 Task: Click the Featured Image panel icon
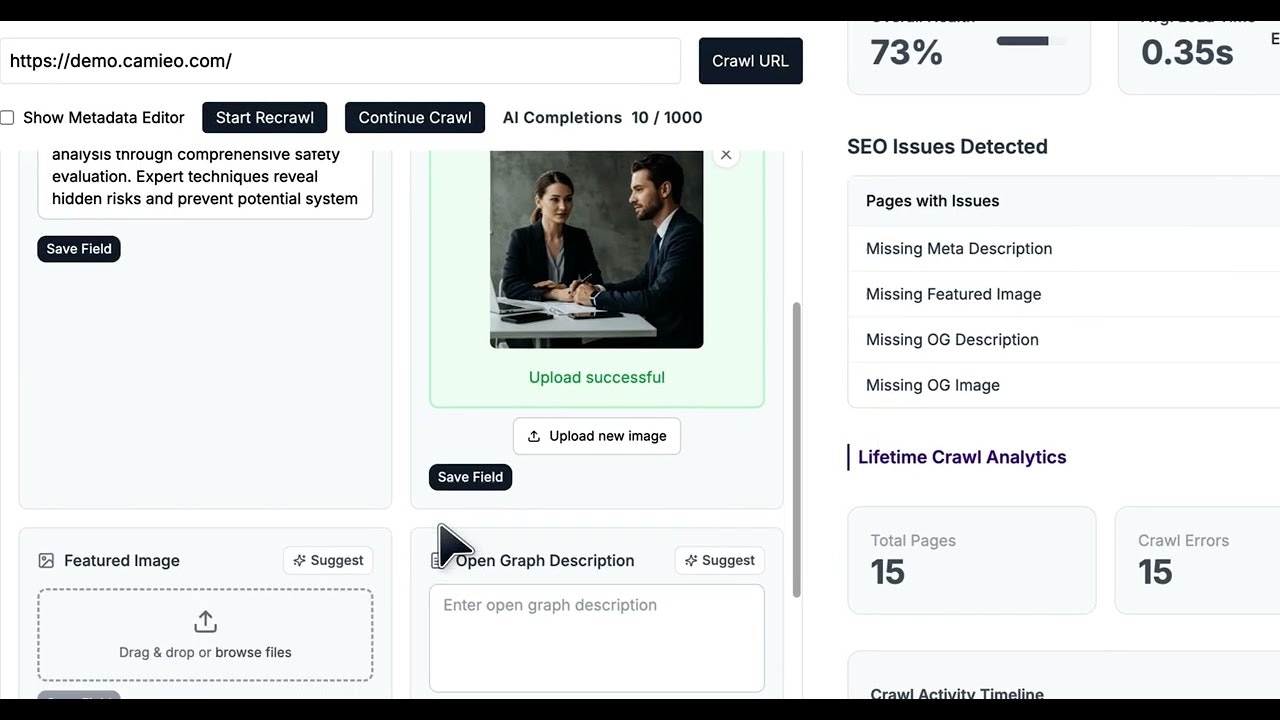point(46,561)
